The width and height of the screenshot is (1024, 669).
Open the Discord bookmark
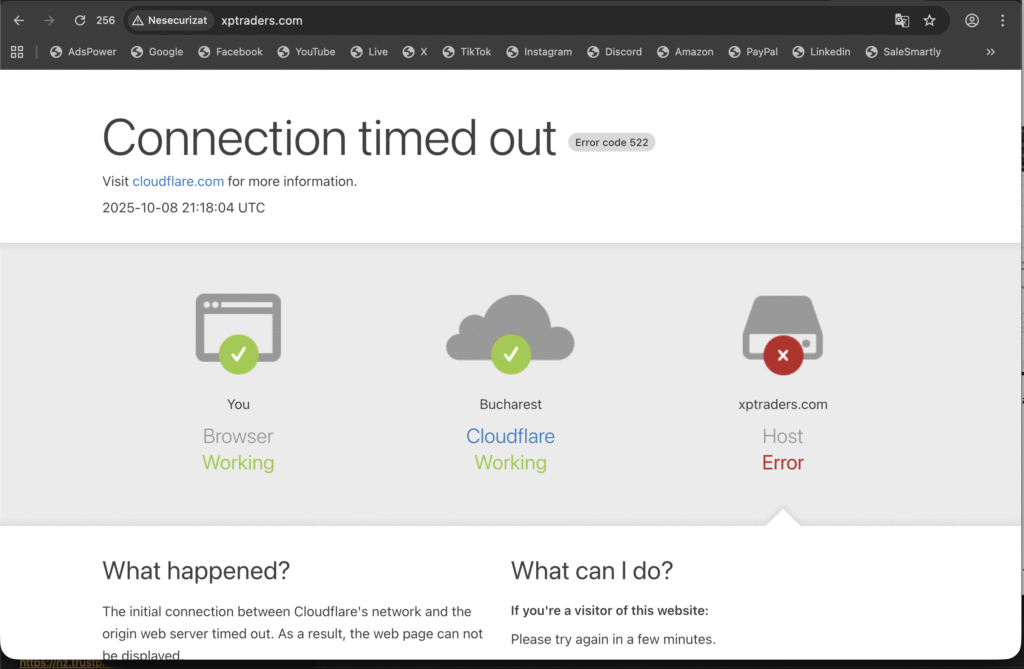coord(615,52)
